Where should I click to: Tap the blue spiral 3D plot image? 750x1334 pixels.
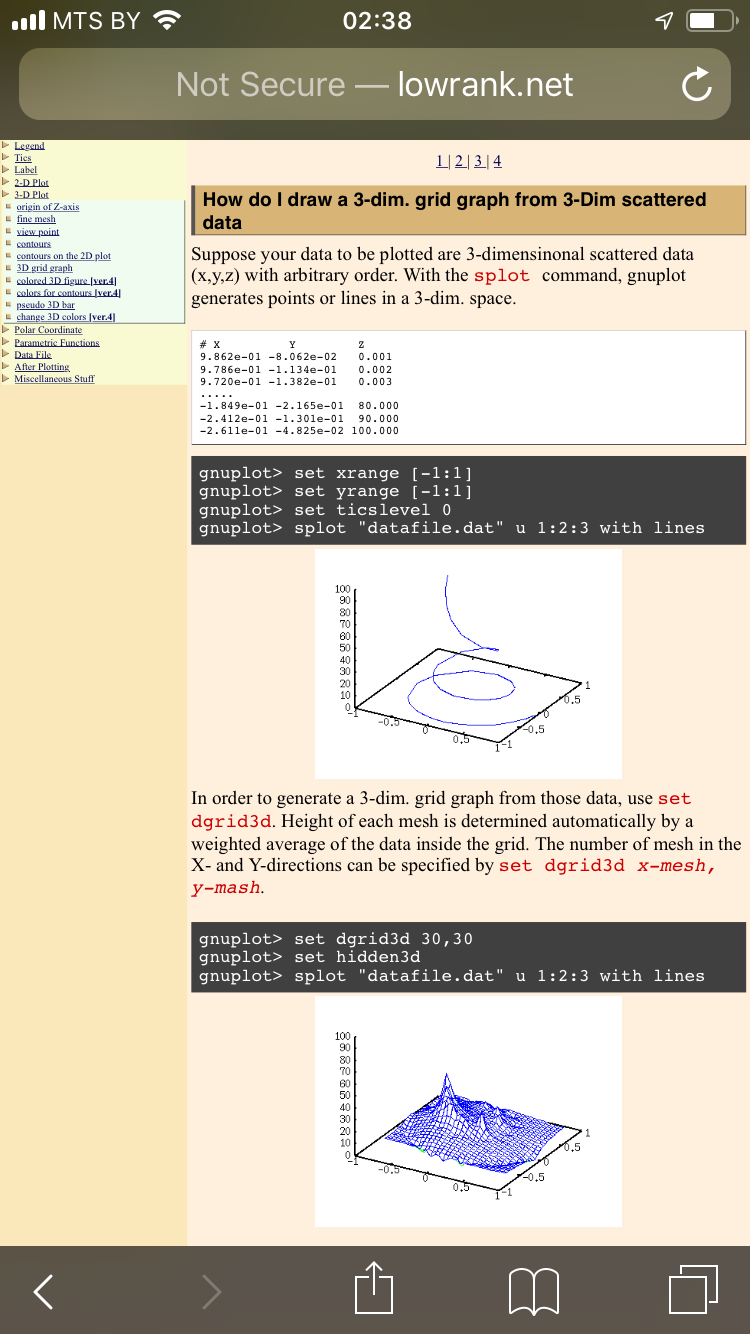[468, 664]
